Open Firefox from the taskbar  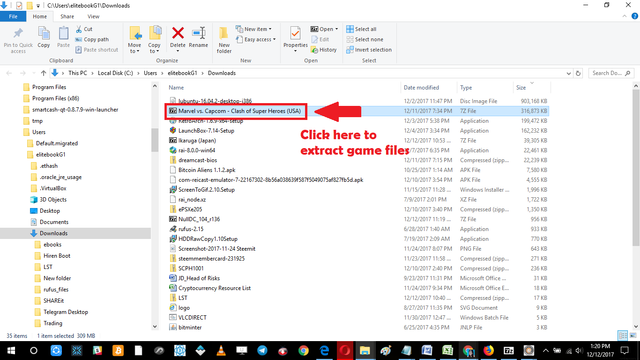(488, 351)
